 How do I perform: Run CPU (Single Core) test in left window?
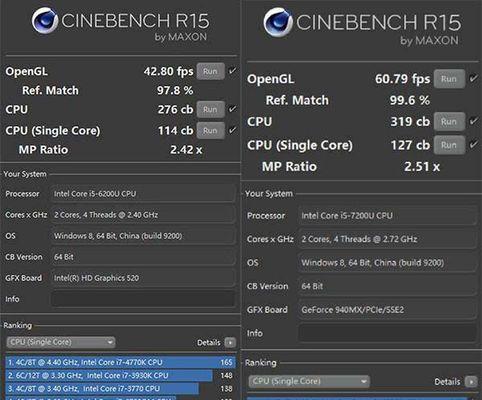click(x=210, y=130)
